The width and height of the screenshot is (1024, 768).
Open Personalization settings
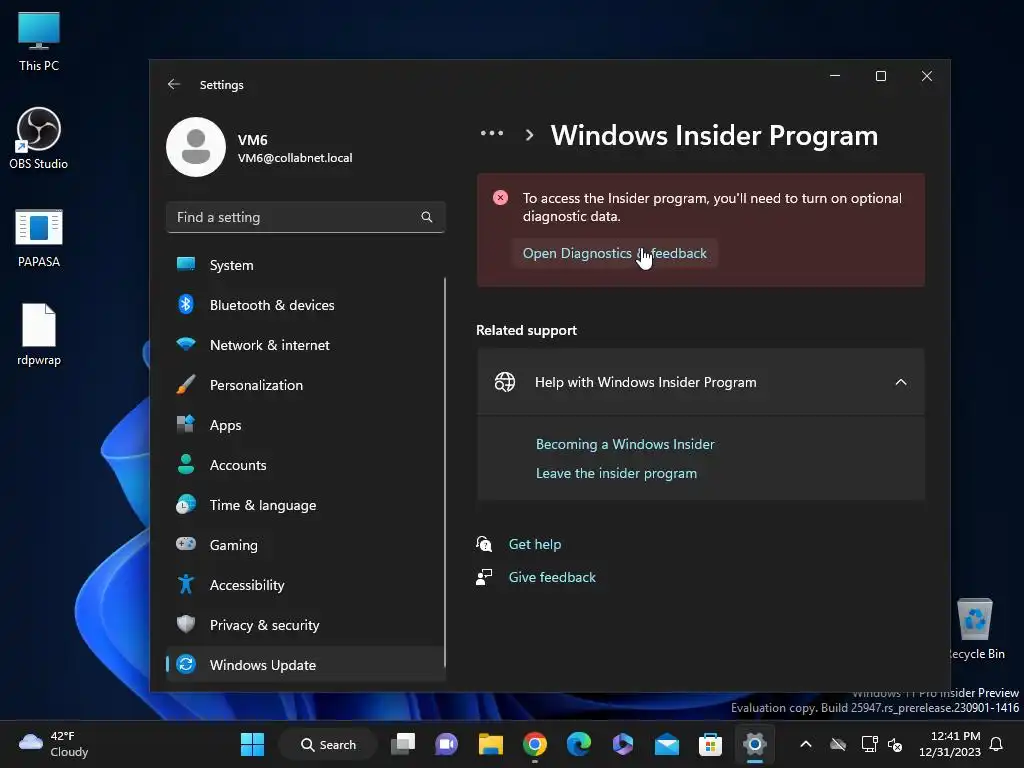click(x=306, y=385)
